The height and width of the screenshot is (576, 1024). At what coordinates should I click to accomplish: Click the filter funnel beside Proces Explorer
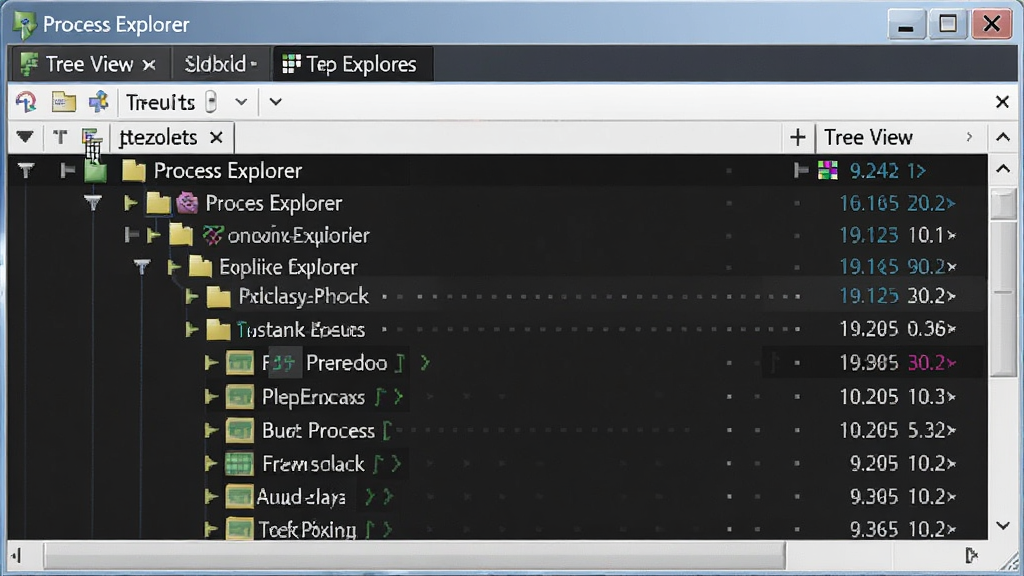pos(93,203)
